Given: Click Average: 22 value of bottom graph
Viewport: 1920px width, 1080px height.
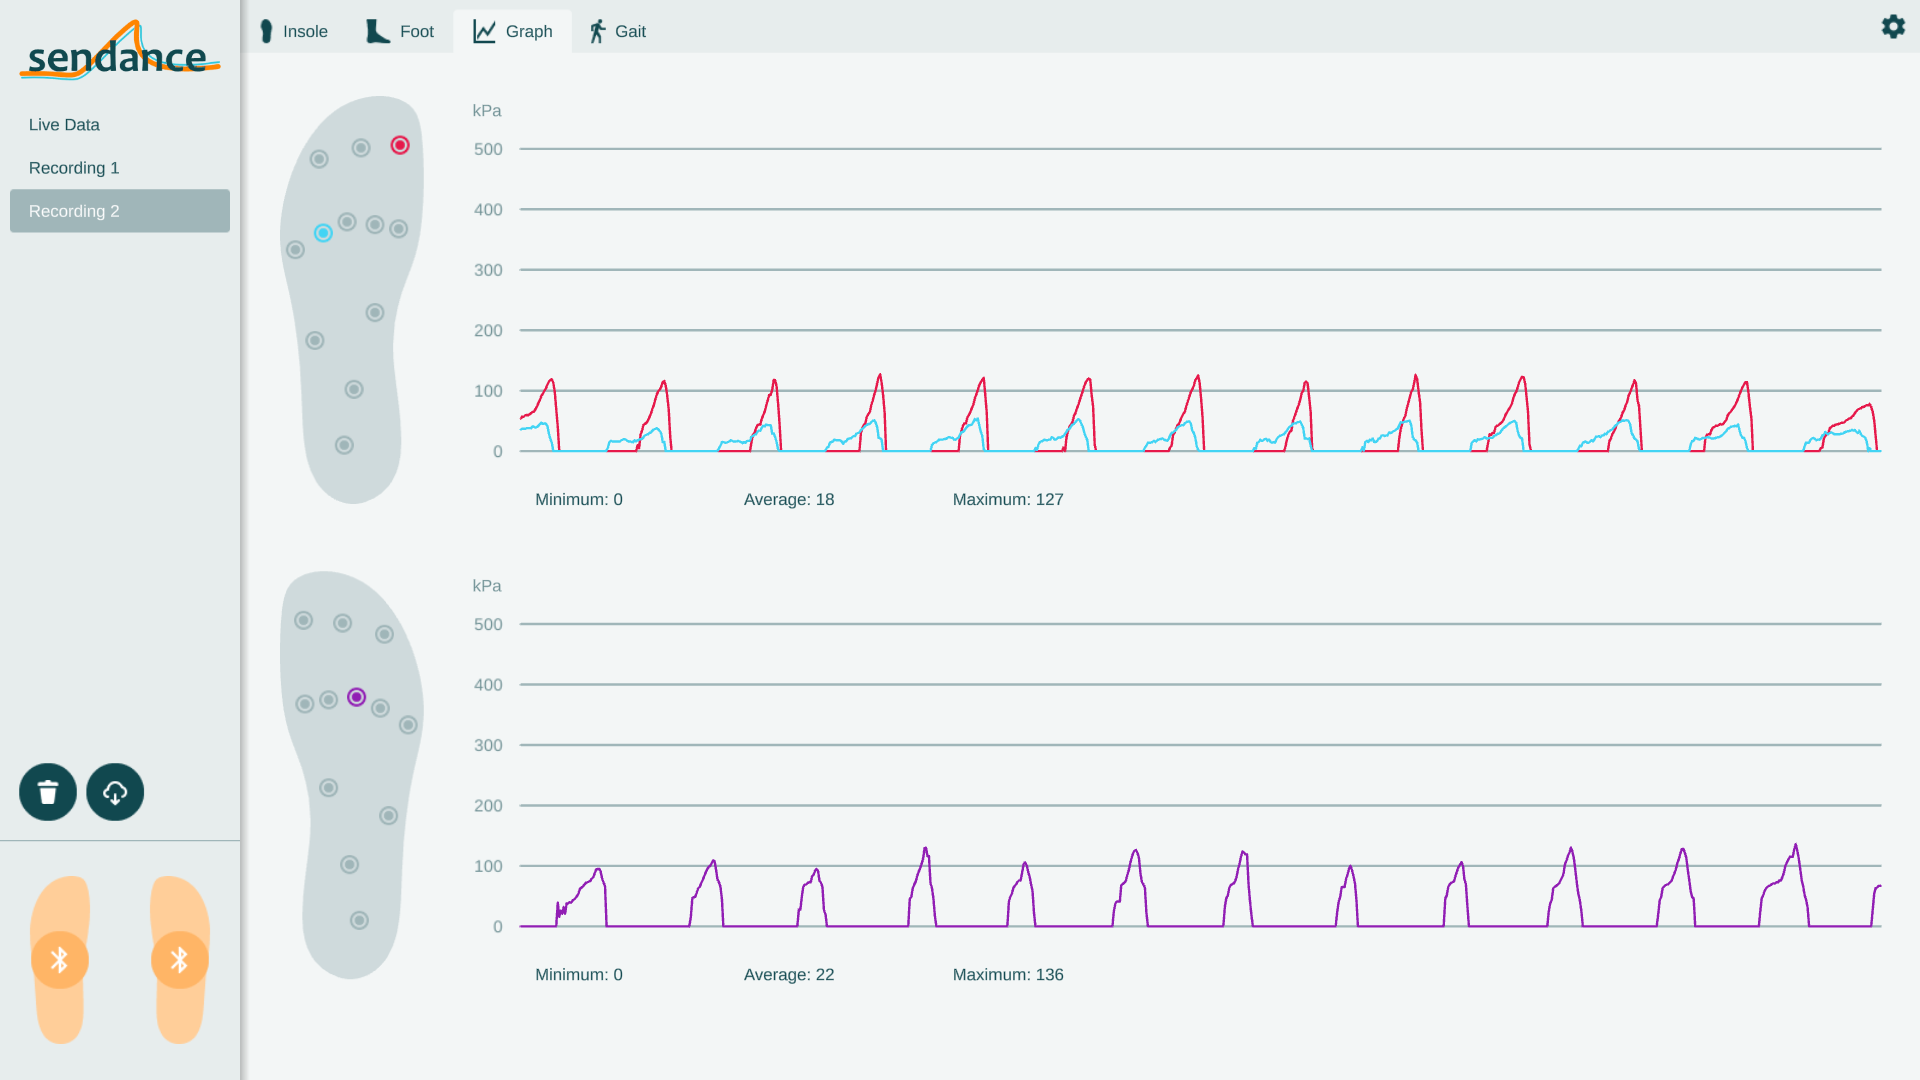Looking at the screenshot, I should (789, 974).
